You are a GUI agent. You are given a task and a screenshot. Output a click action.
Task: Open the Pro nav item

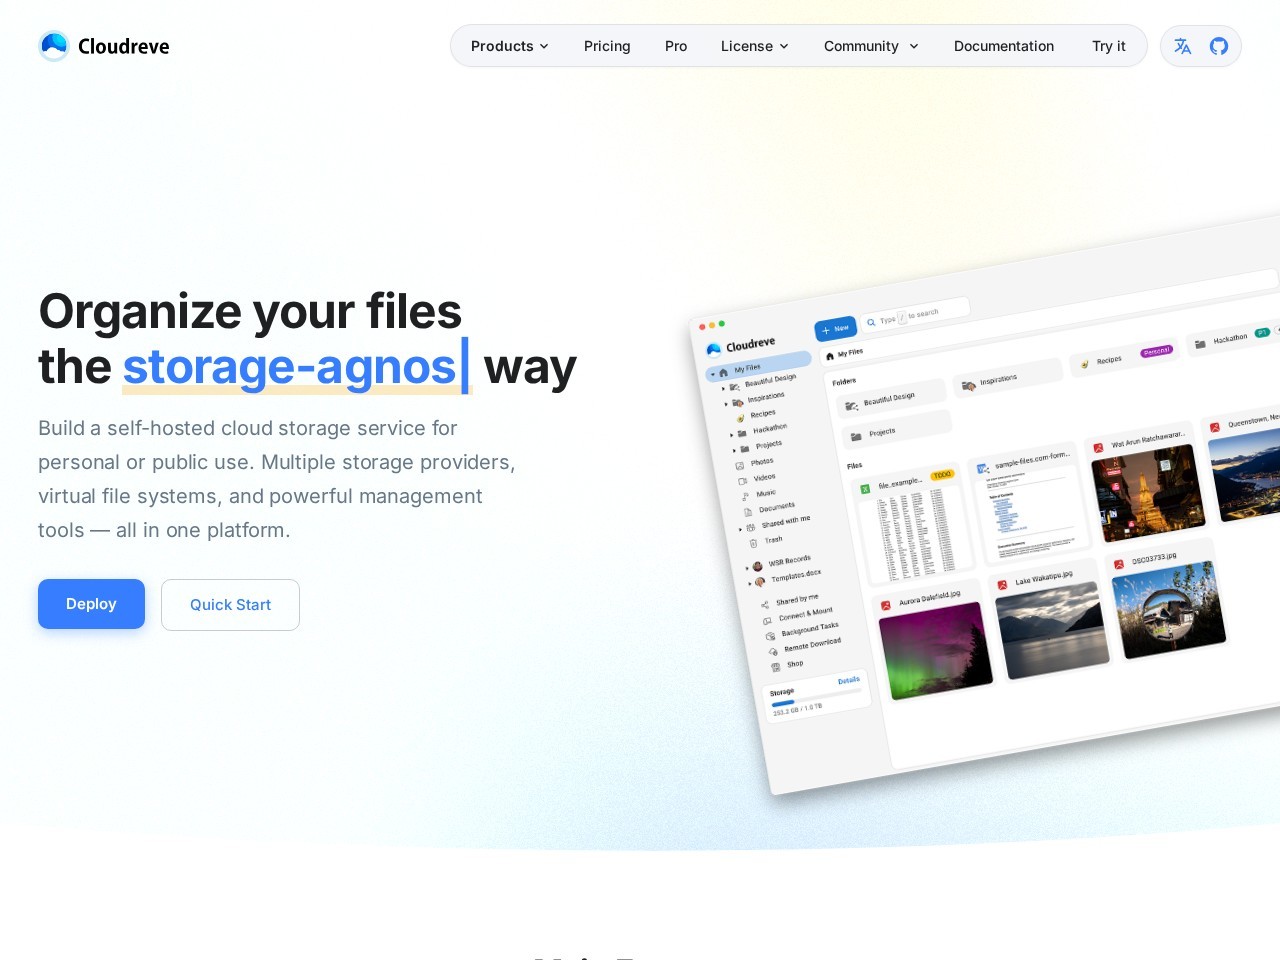pyautogui.click(x=676, y=46)
